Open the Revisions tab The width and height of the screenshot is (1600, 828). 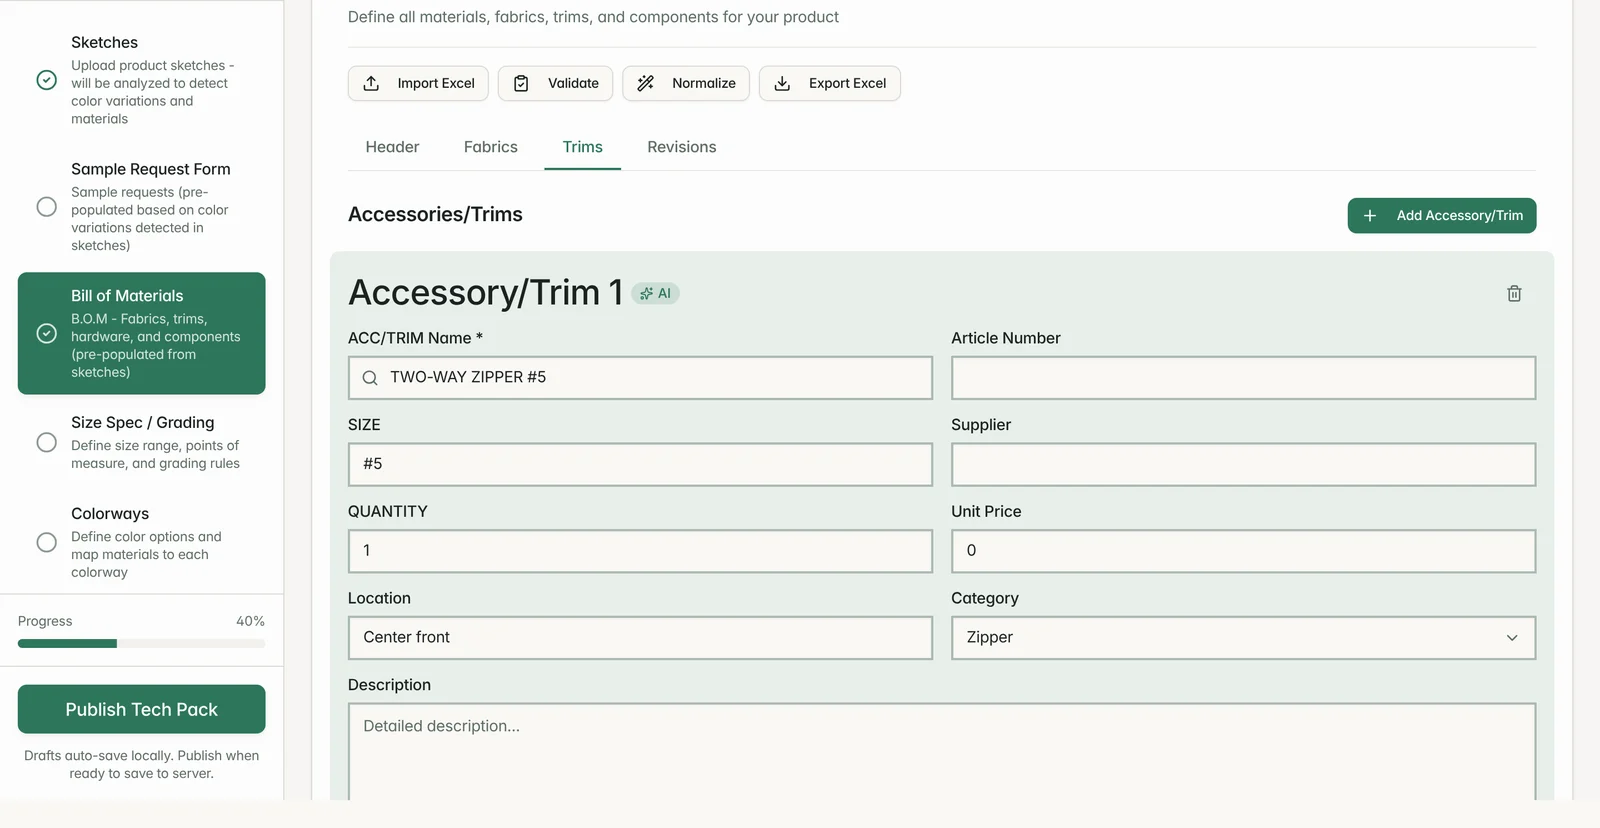click(x=681, y=147)
